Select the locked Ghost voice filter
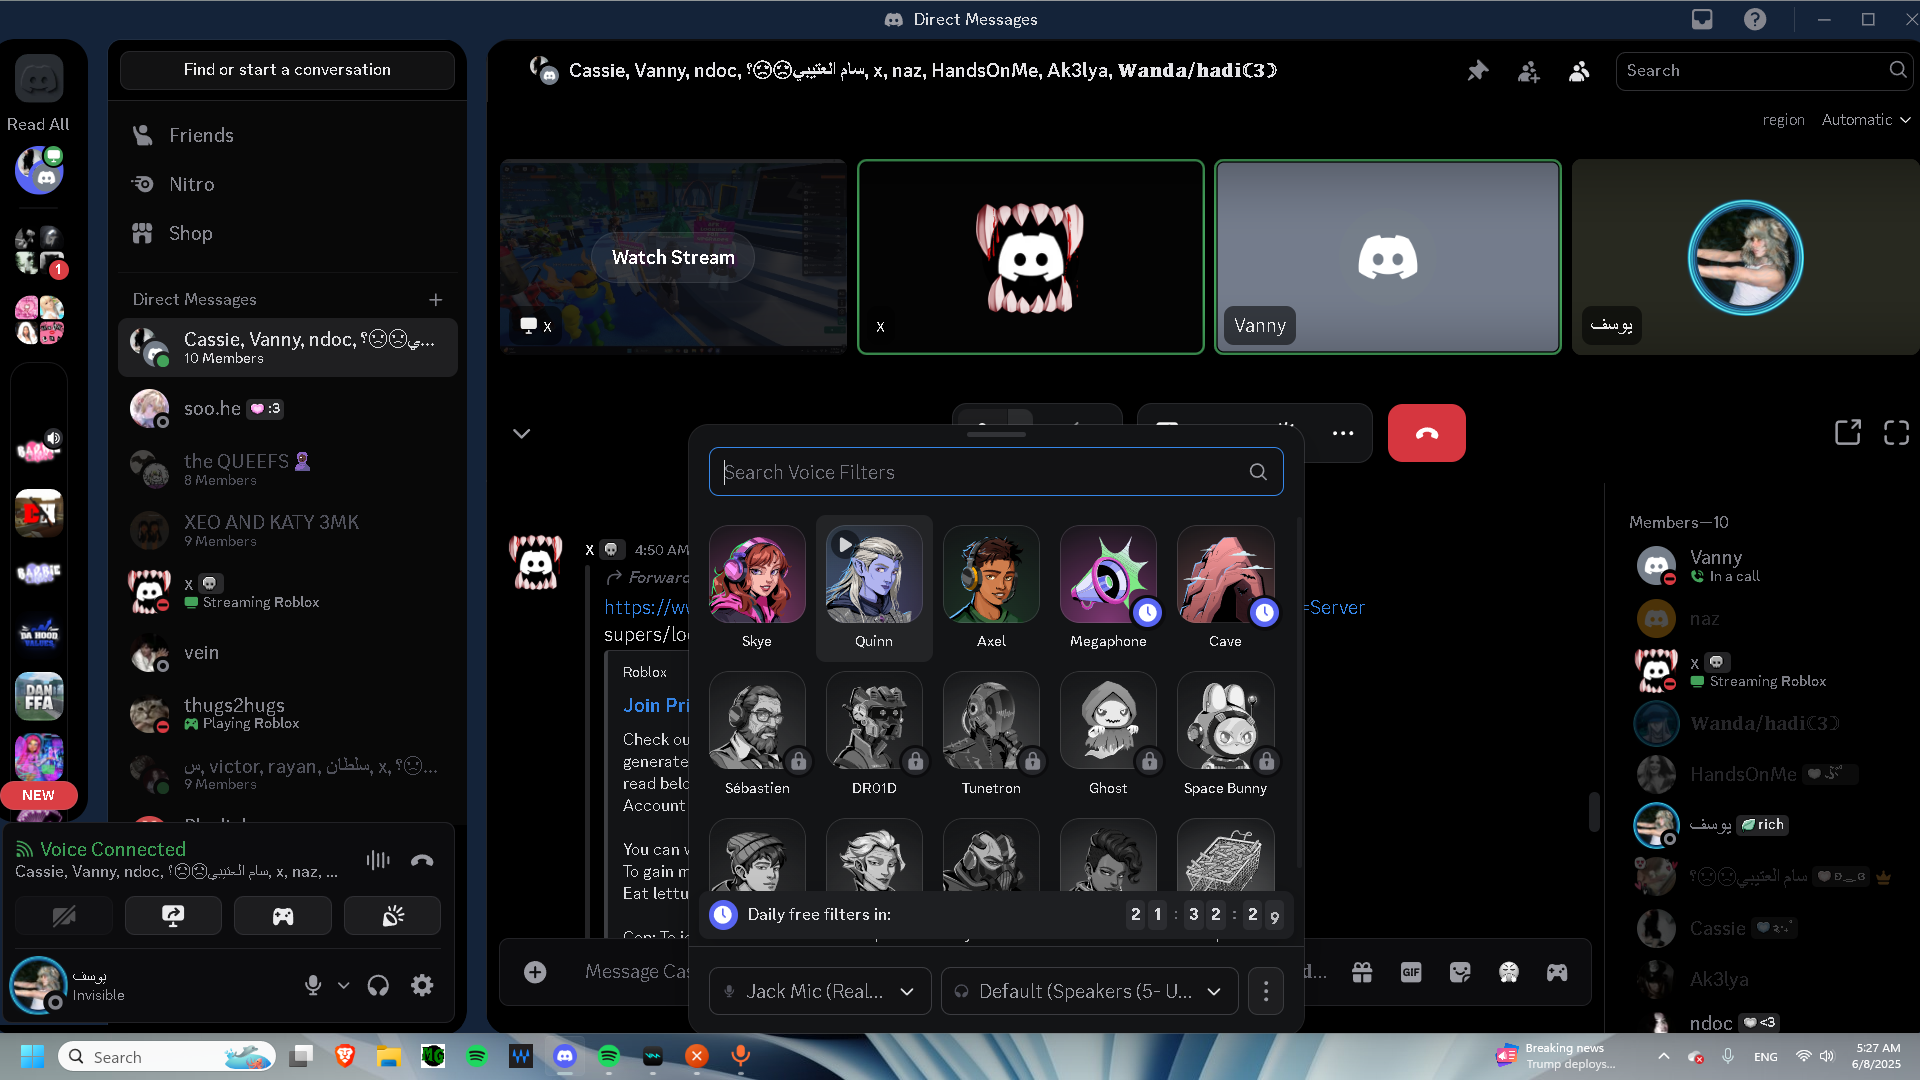Screen dimensions: 1920x1080 pos(1108,735)
